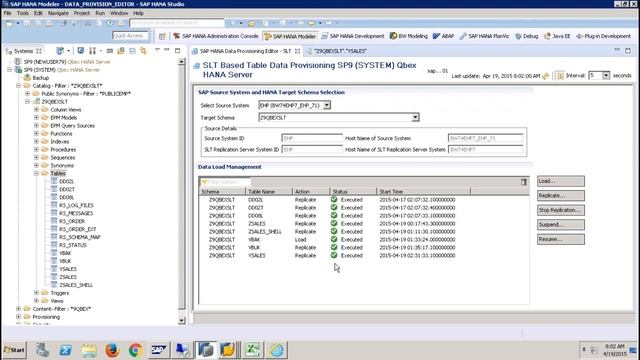This screenshot has height=360, width=640.
Task: Click the pause icon beside Interval
Action: coord(560,76)
